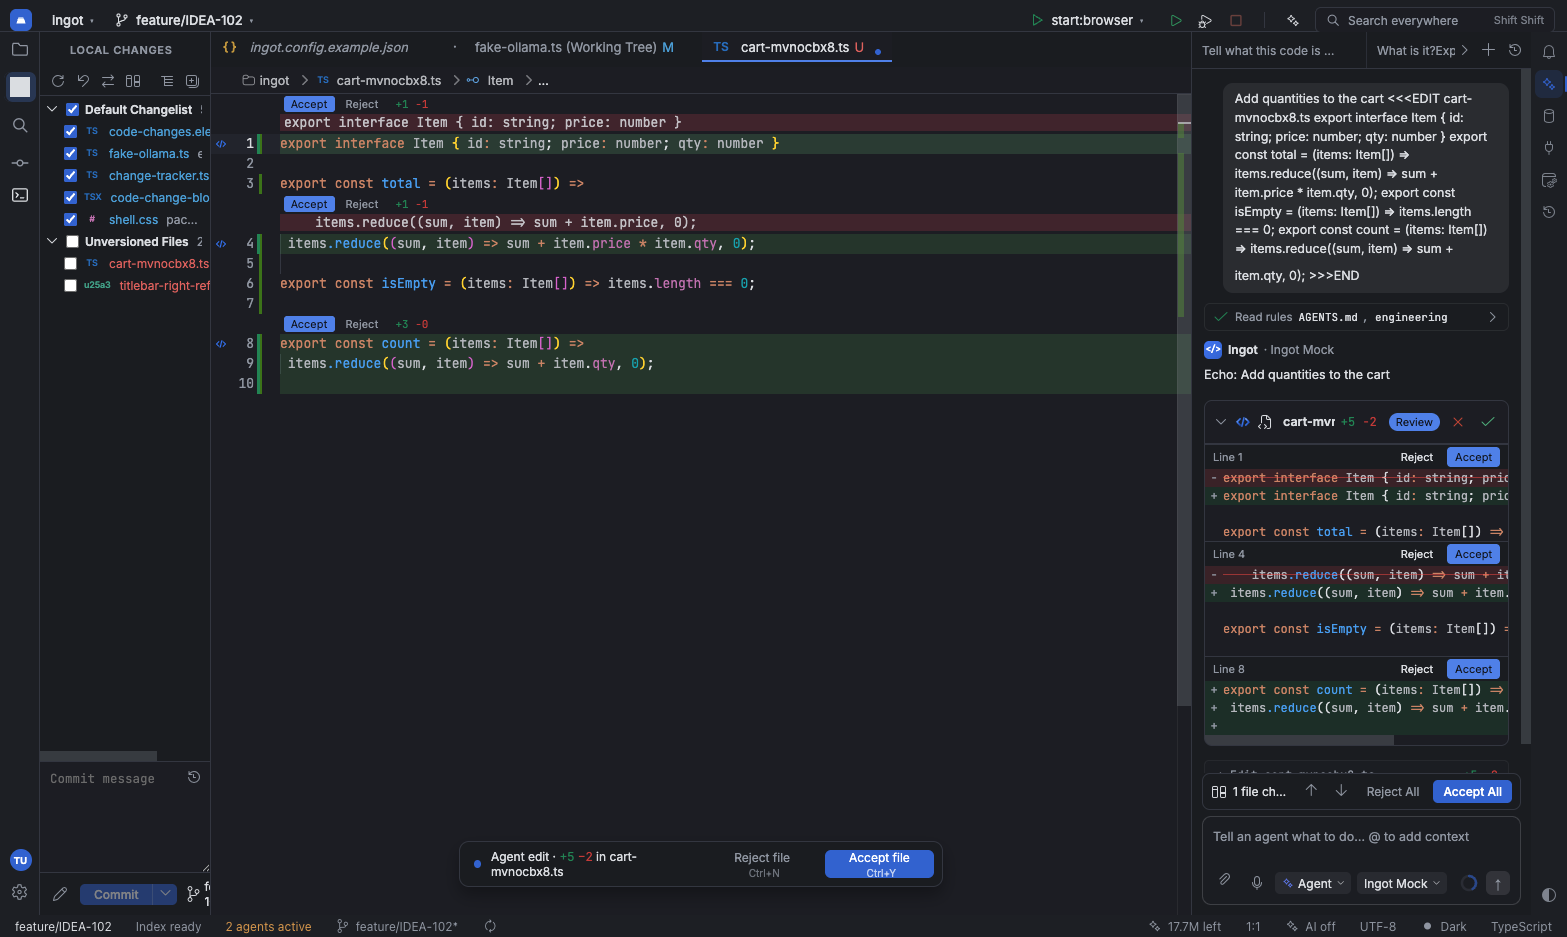Click the Debug run icon in top toolbar

[x=1205, y=20]
